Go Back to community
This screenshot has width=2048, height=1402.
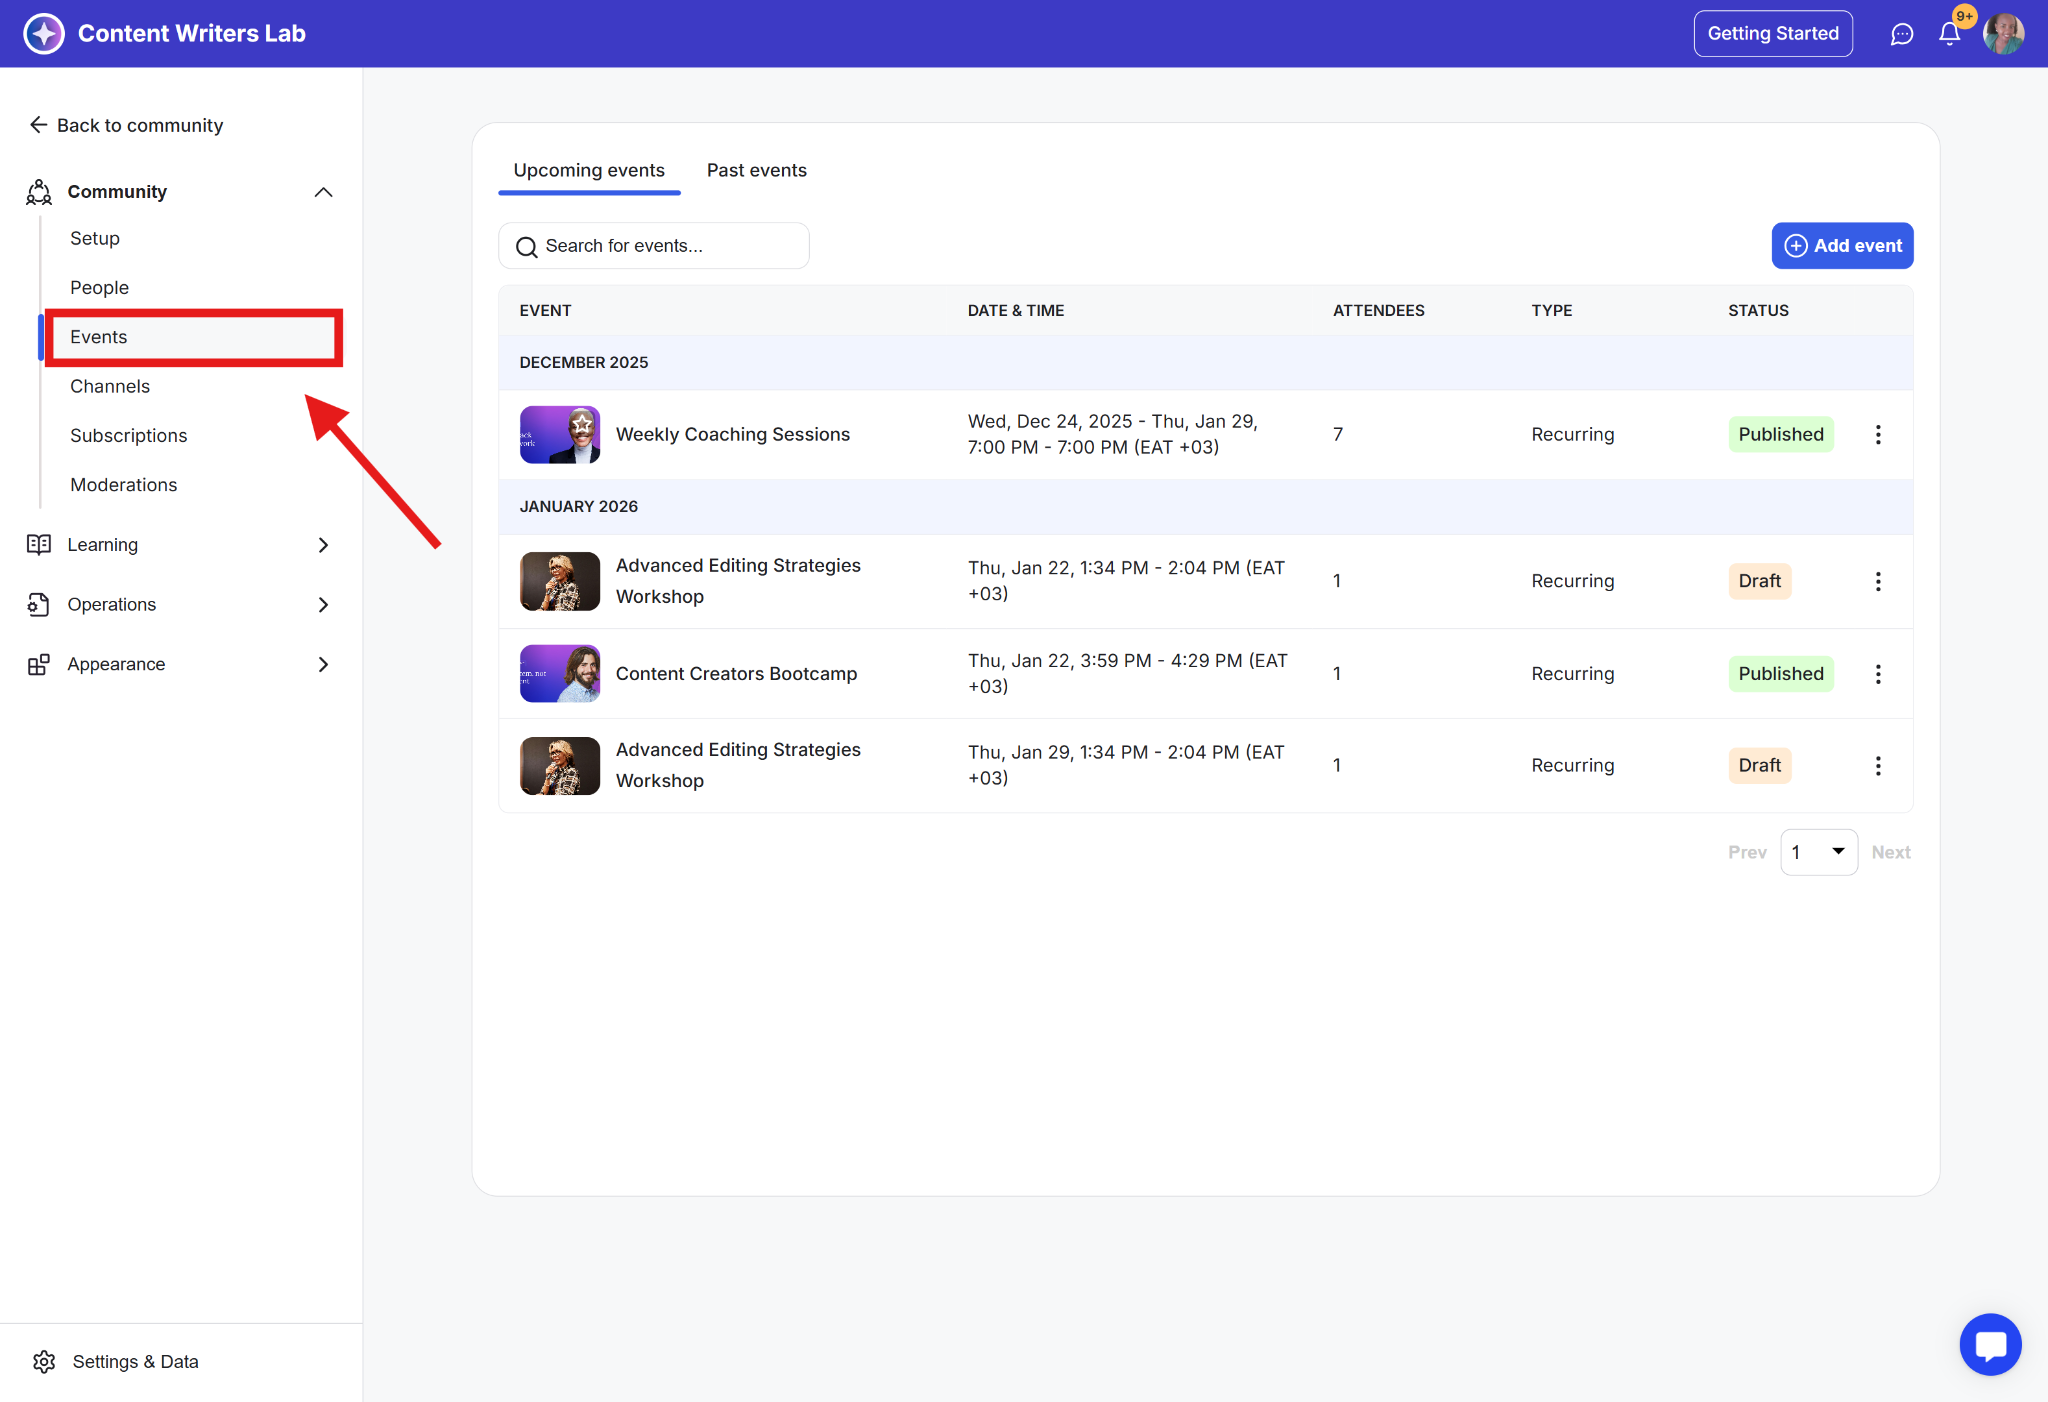click(126, 125)
